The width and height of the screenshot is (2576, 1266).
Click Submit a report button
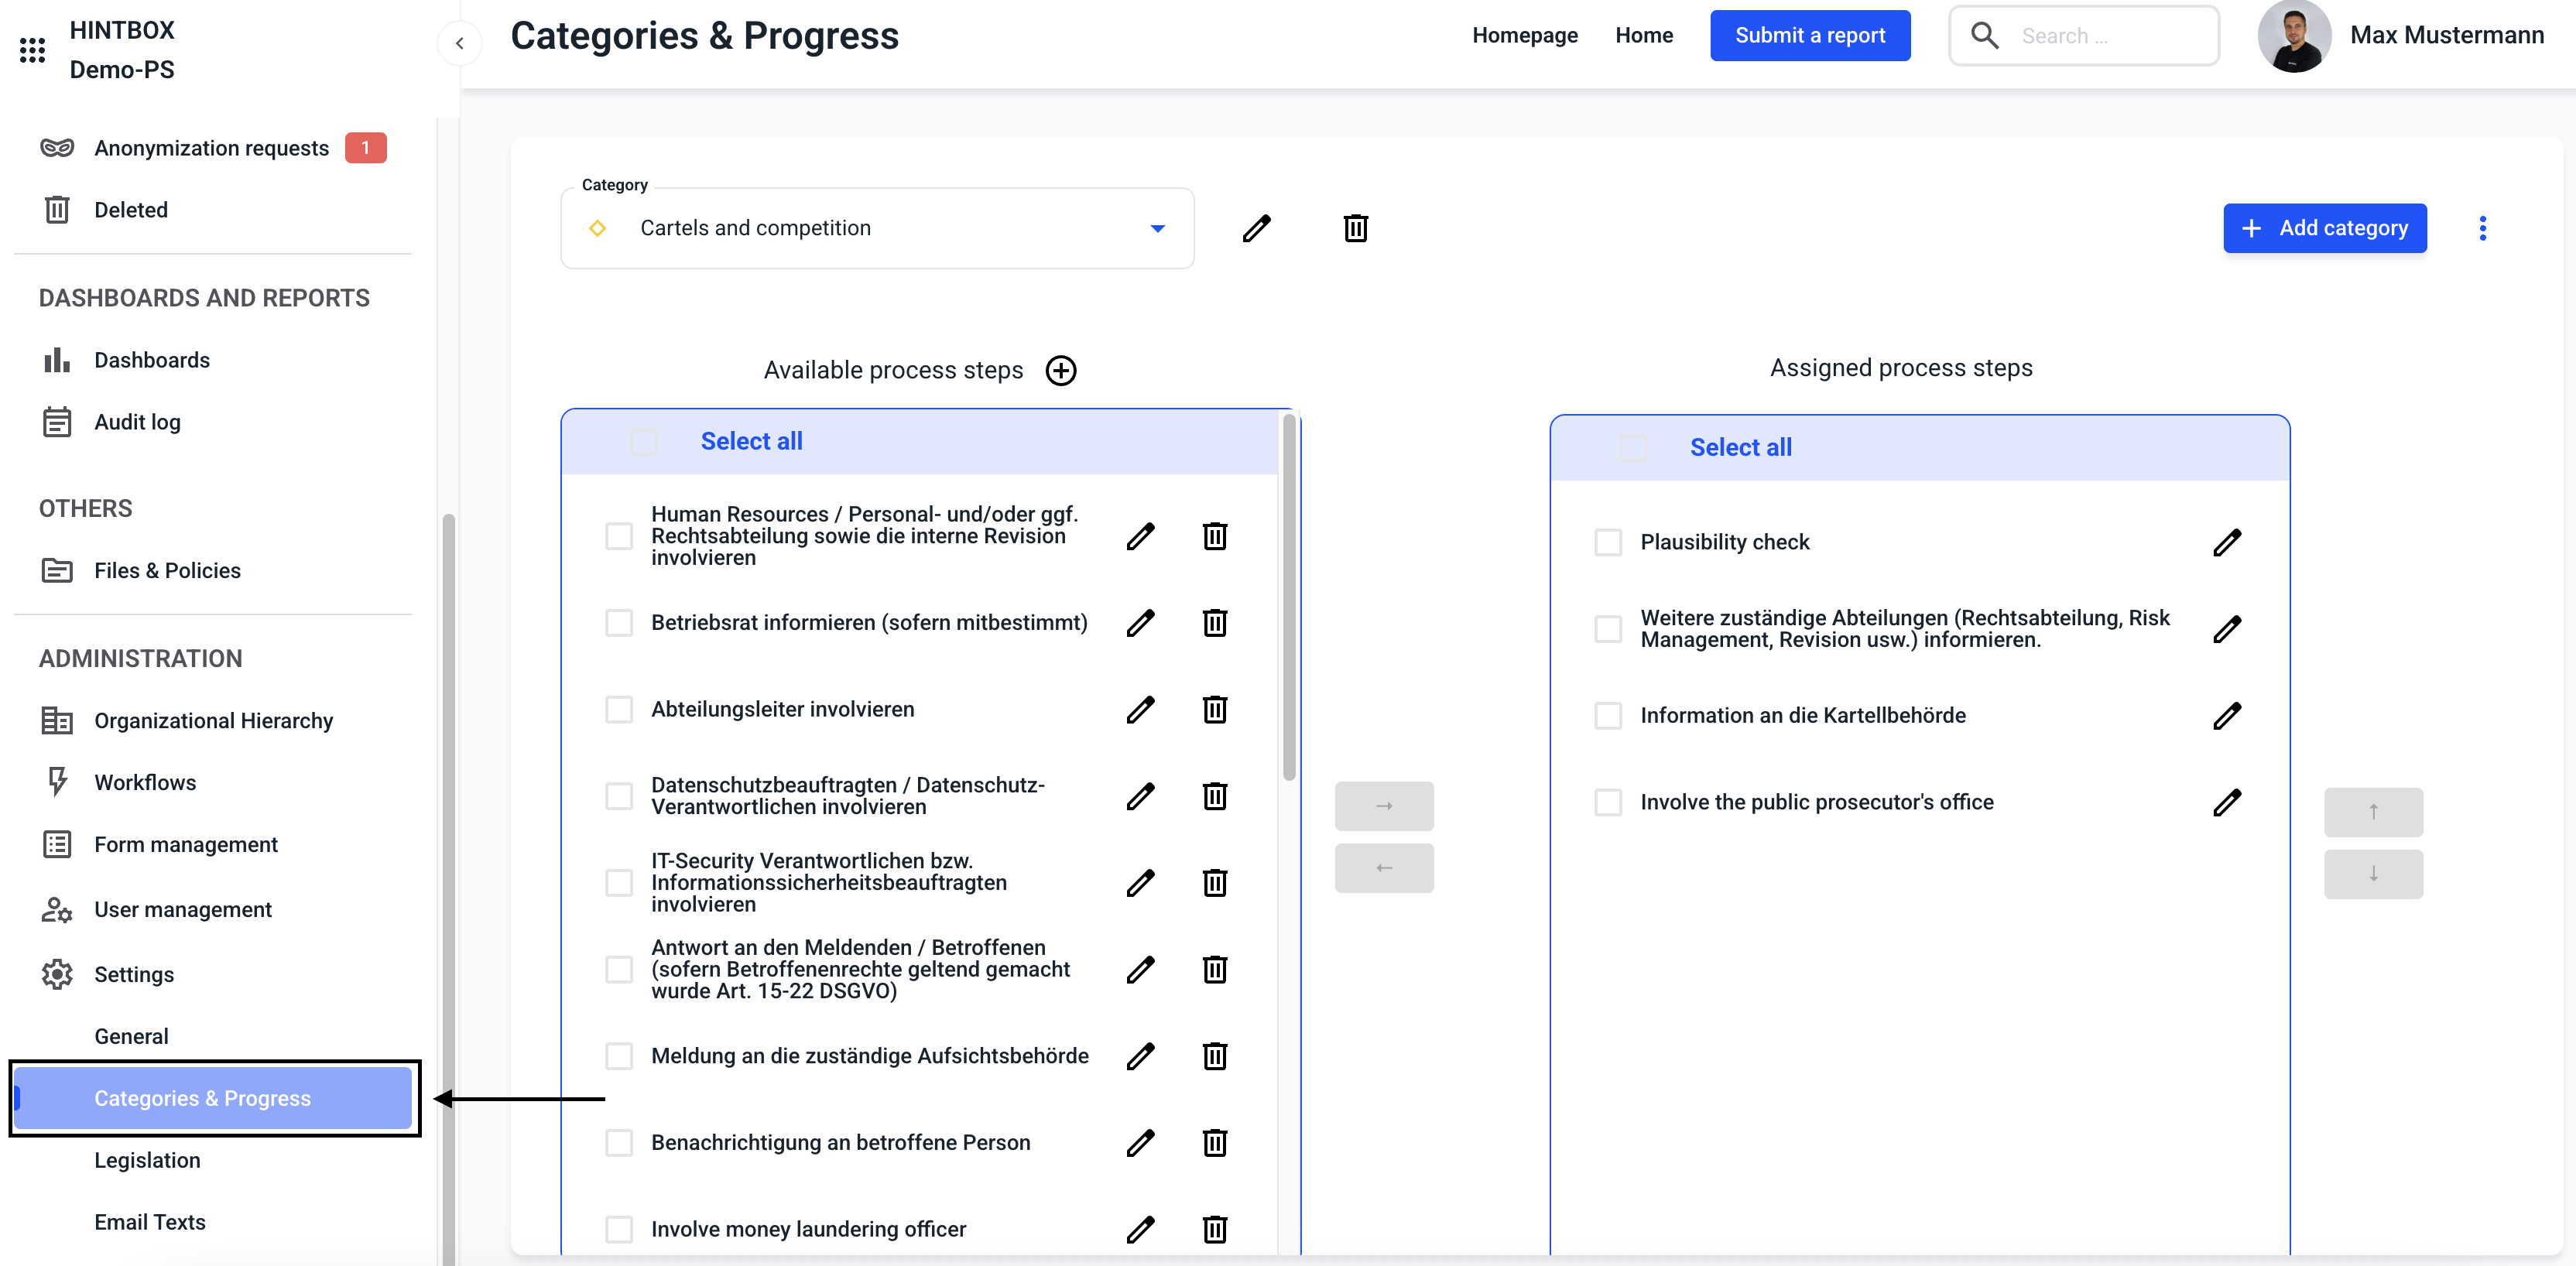(1809, 35)
